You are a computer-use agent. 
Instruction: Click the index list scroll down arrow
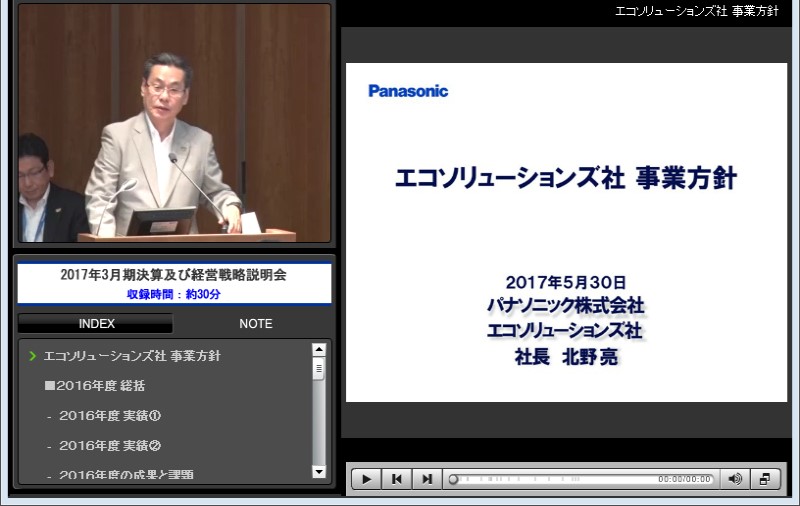click(319, 472)
